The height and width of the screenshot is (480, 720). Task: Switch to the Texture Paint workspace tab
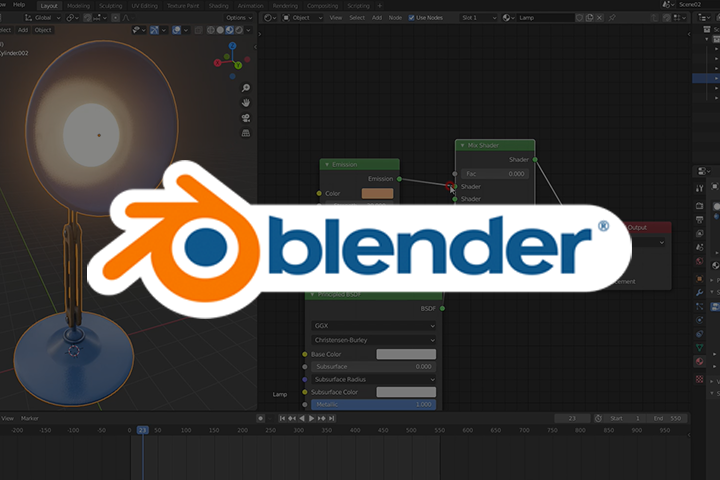click(x=183, y=6)
